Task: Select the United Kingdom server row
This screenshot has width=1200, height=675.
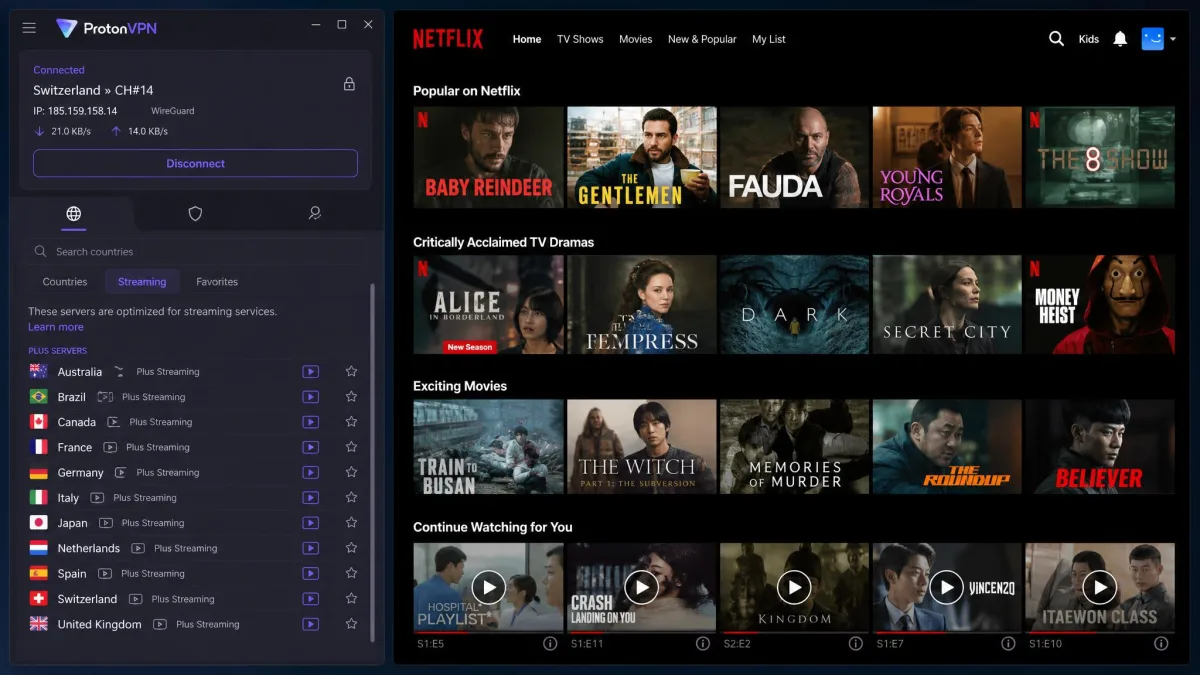Action: pyautogui.click(x=195, y=624)
